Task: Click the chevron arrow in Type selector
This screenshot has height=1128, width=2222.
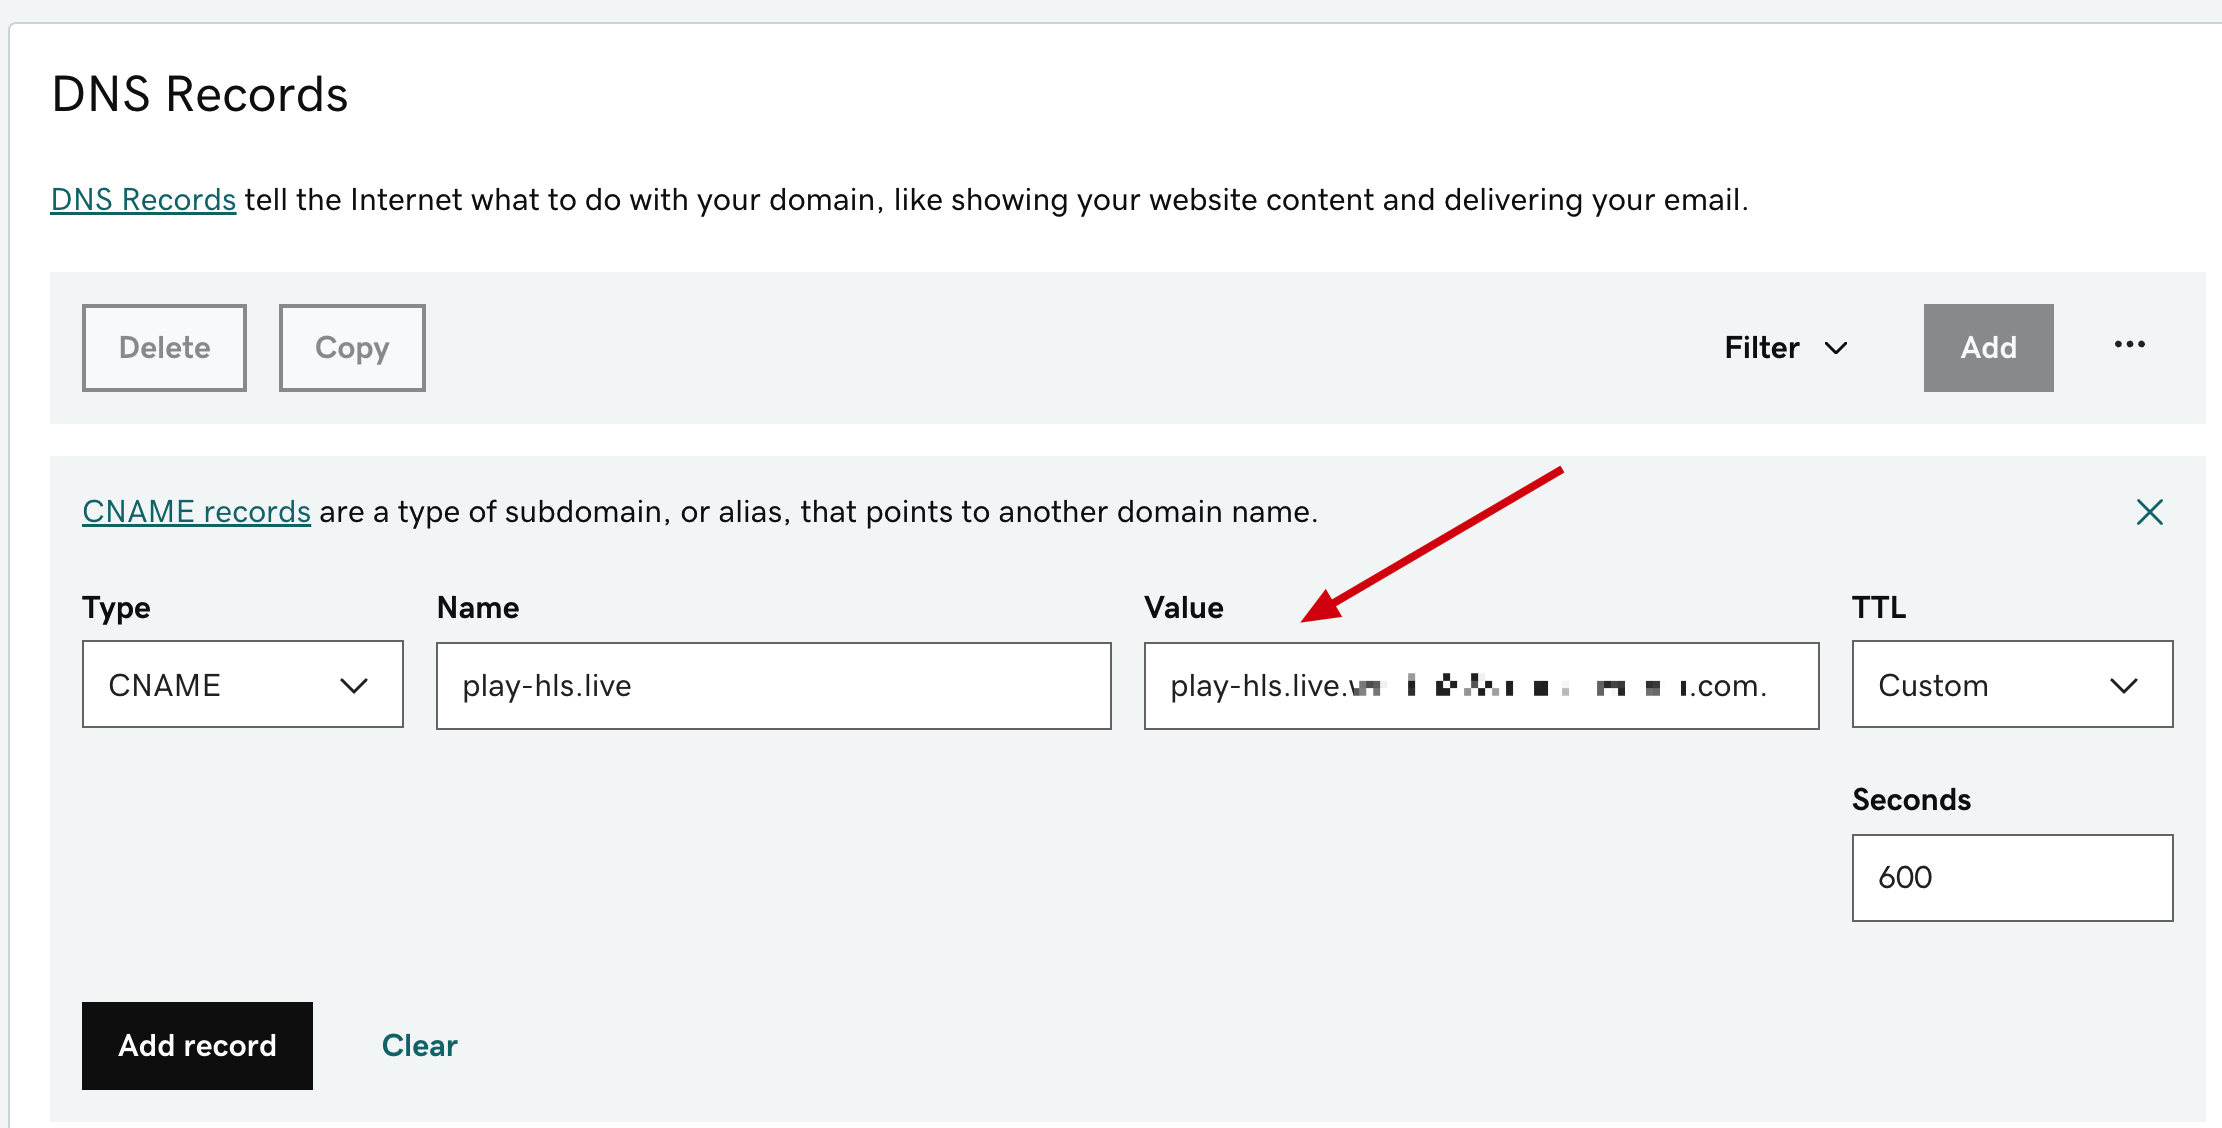Action: (354, 686)
